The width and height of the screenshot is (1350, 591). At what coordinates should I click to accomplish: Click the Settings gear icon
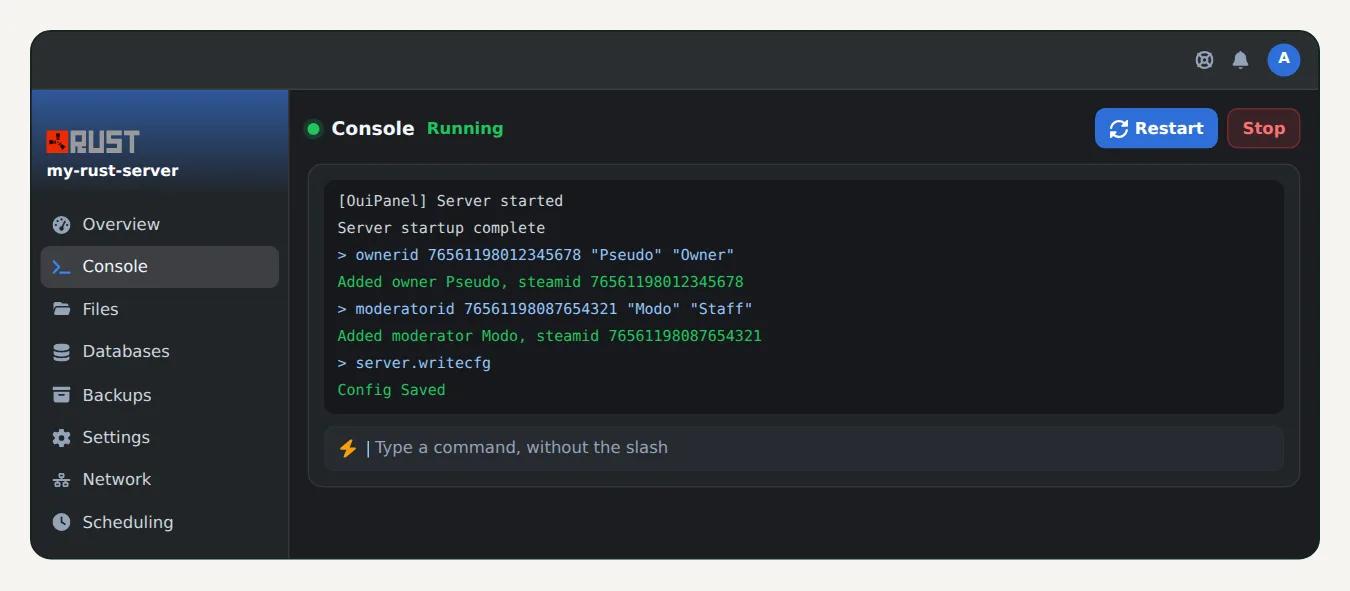tap(62, 437)
